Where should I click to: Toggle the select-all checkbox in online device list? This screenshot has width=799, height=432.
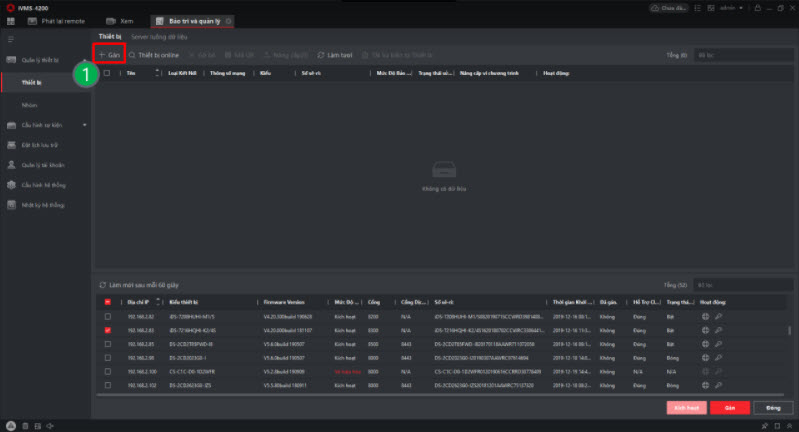(108, 301)
